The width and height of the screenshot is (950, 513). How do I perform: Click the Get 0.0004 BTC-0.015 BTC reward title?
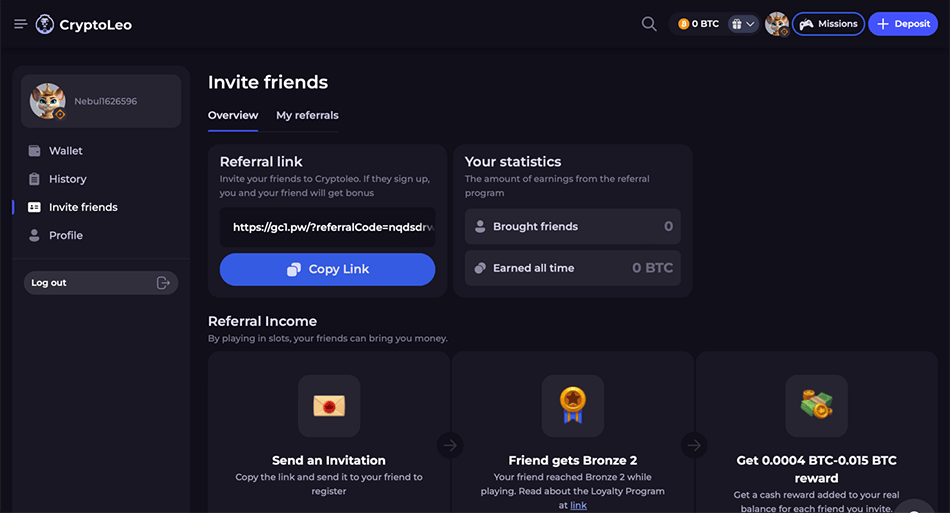(x=816, y=469)
